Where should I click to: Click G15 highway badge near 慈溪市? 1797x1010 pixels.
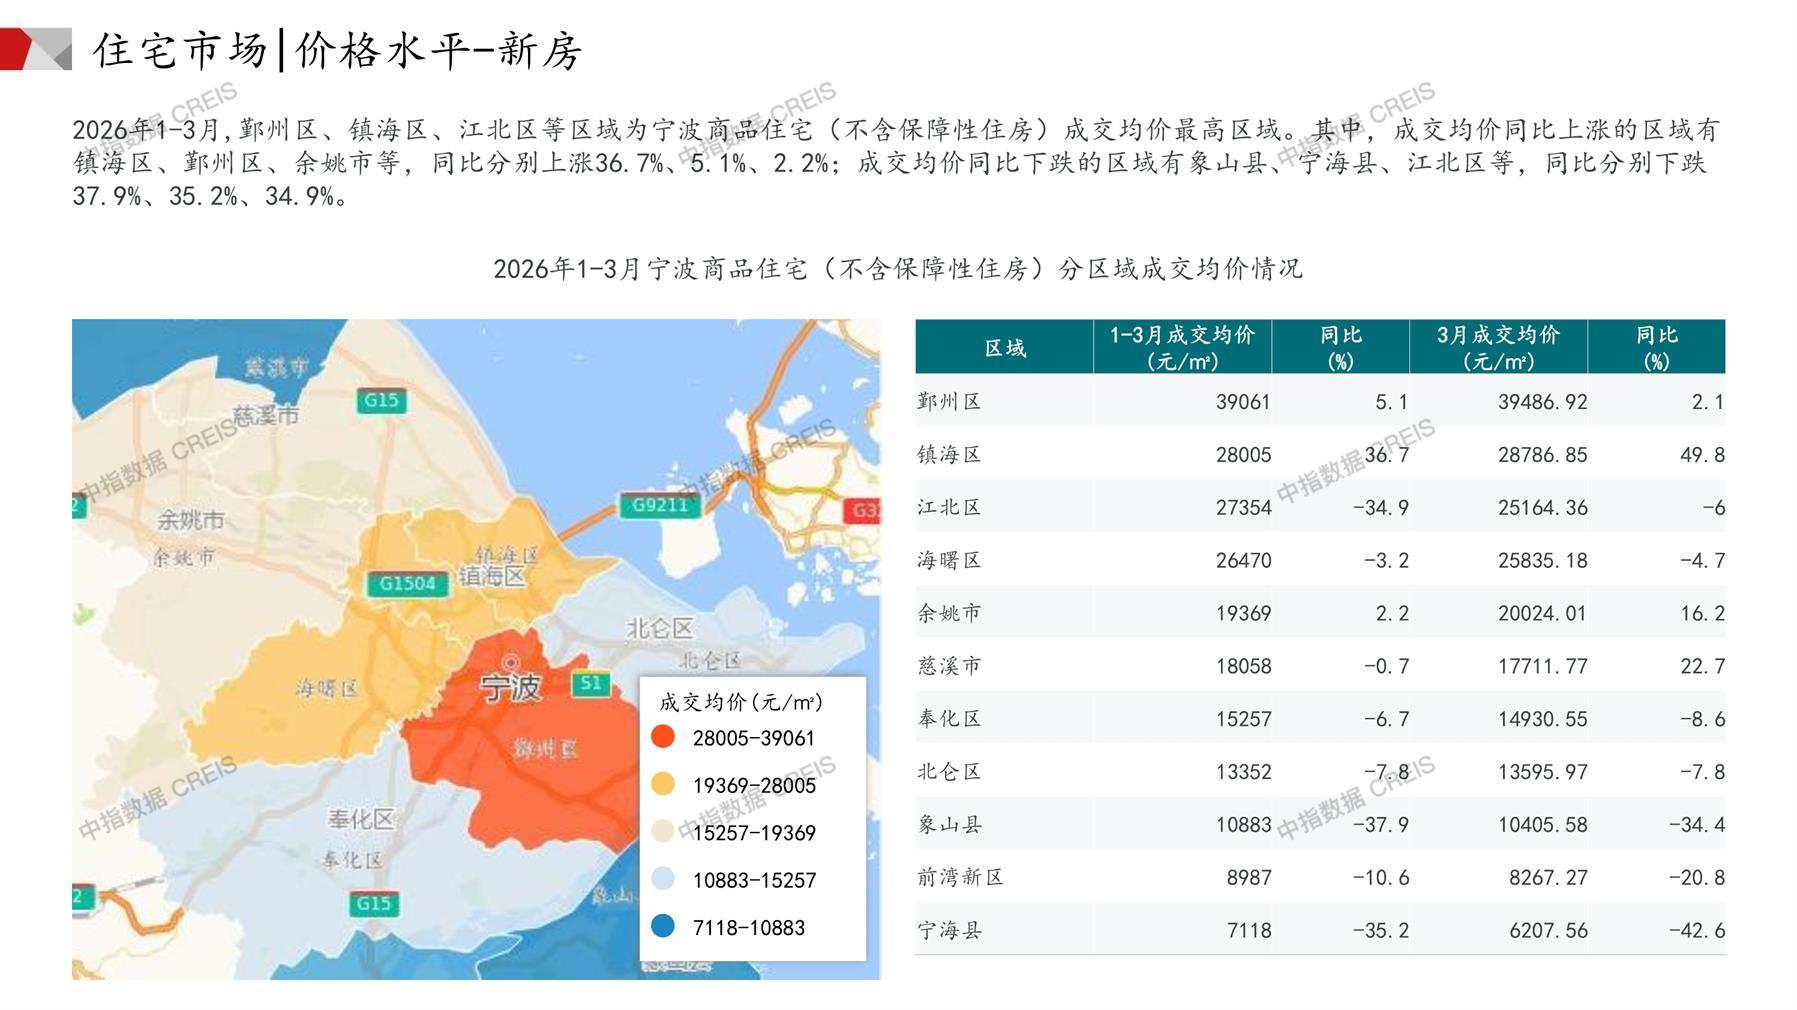tap(380, 400)
